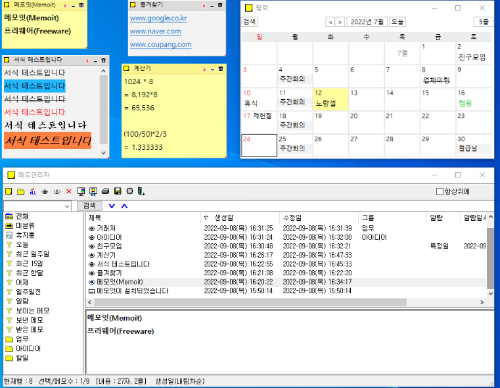500x388 pixels.
Task: Open the search combo box dropdown in manager
Action: click(67, 206)
